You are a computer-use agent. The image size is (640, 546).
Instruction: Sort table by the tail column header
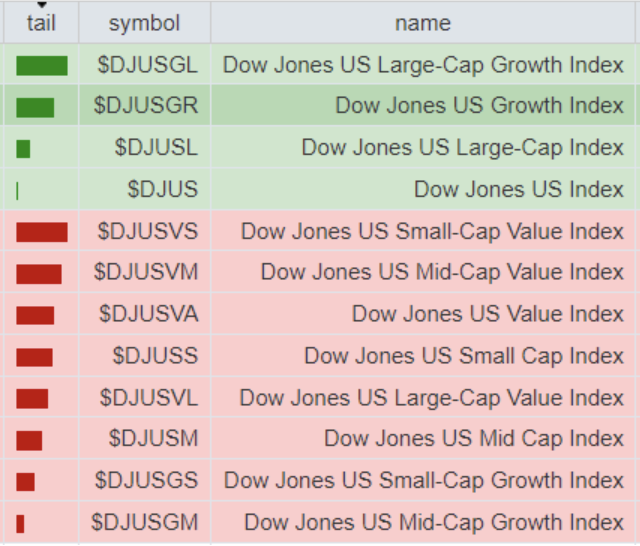(41, 23)
